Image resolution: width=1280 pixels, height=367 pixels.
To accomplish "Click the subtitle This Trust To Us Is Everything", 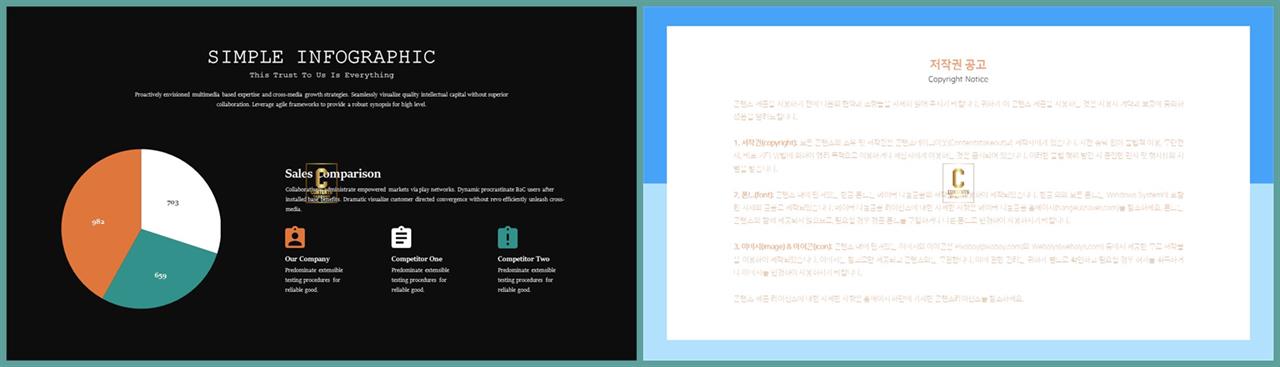I will [322, 75].
